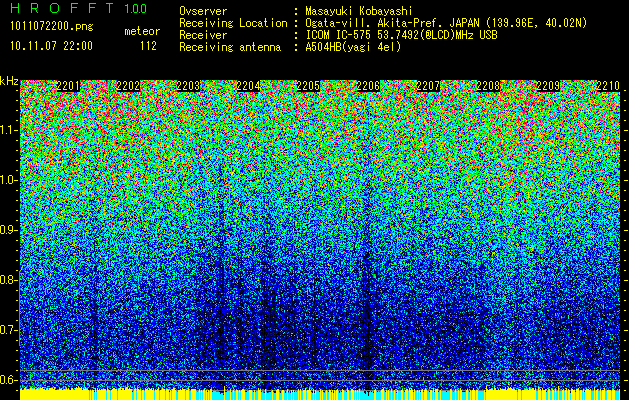Image resolution: width=629 pixels, height=400 pixels.
Task: Click the meteor count 112
Action: (x=148, y=46)
